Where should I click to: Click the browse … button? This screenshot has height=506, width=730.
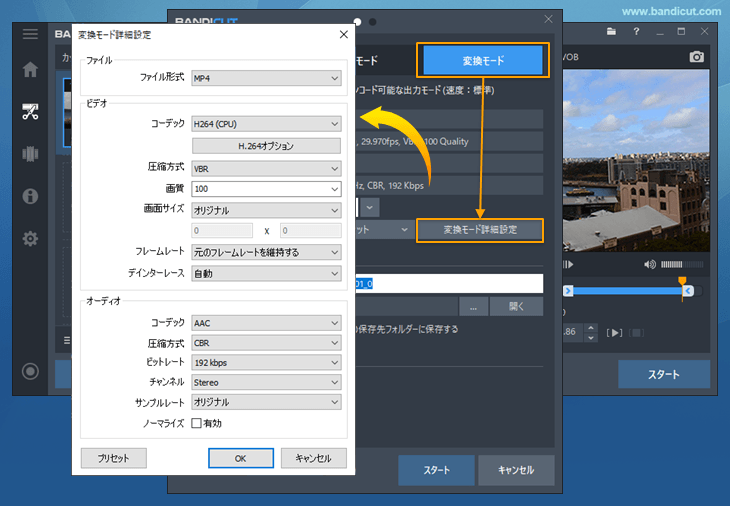click(x=473, y=307)
